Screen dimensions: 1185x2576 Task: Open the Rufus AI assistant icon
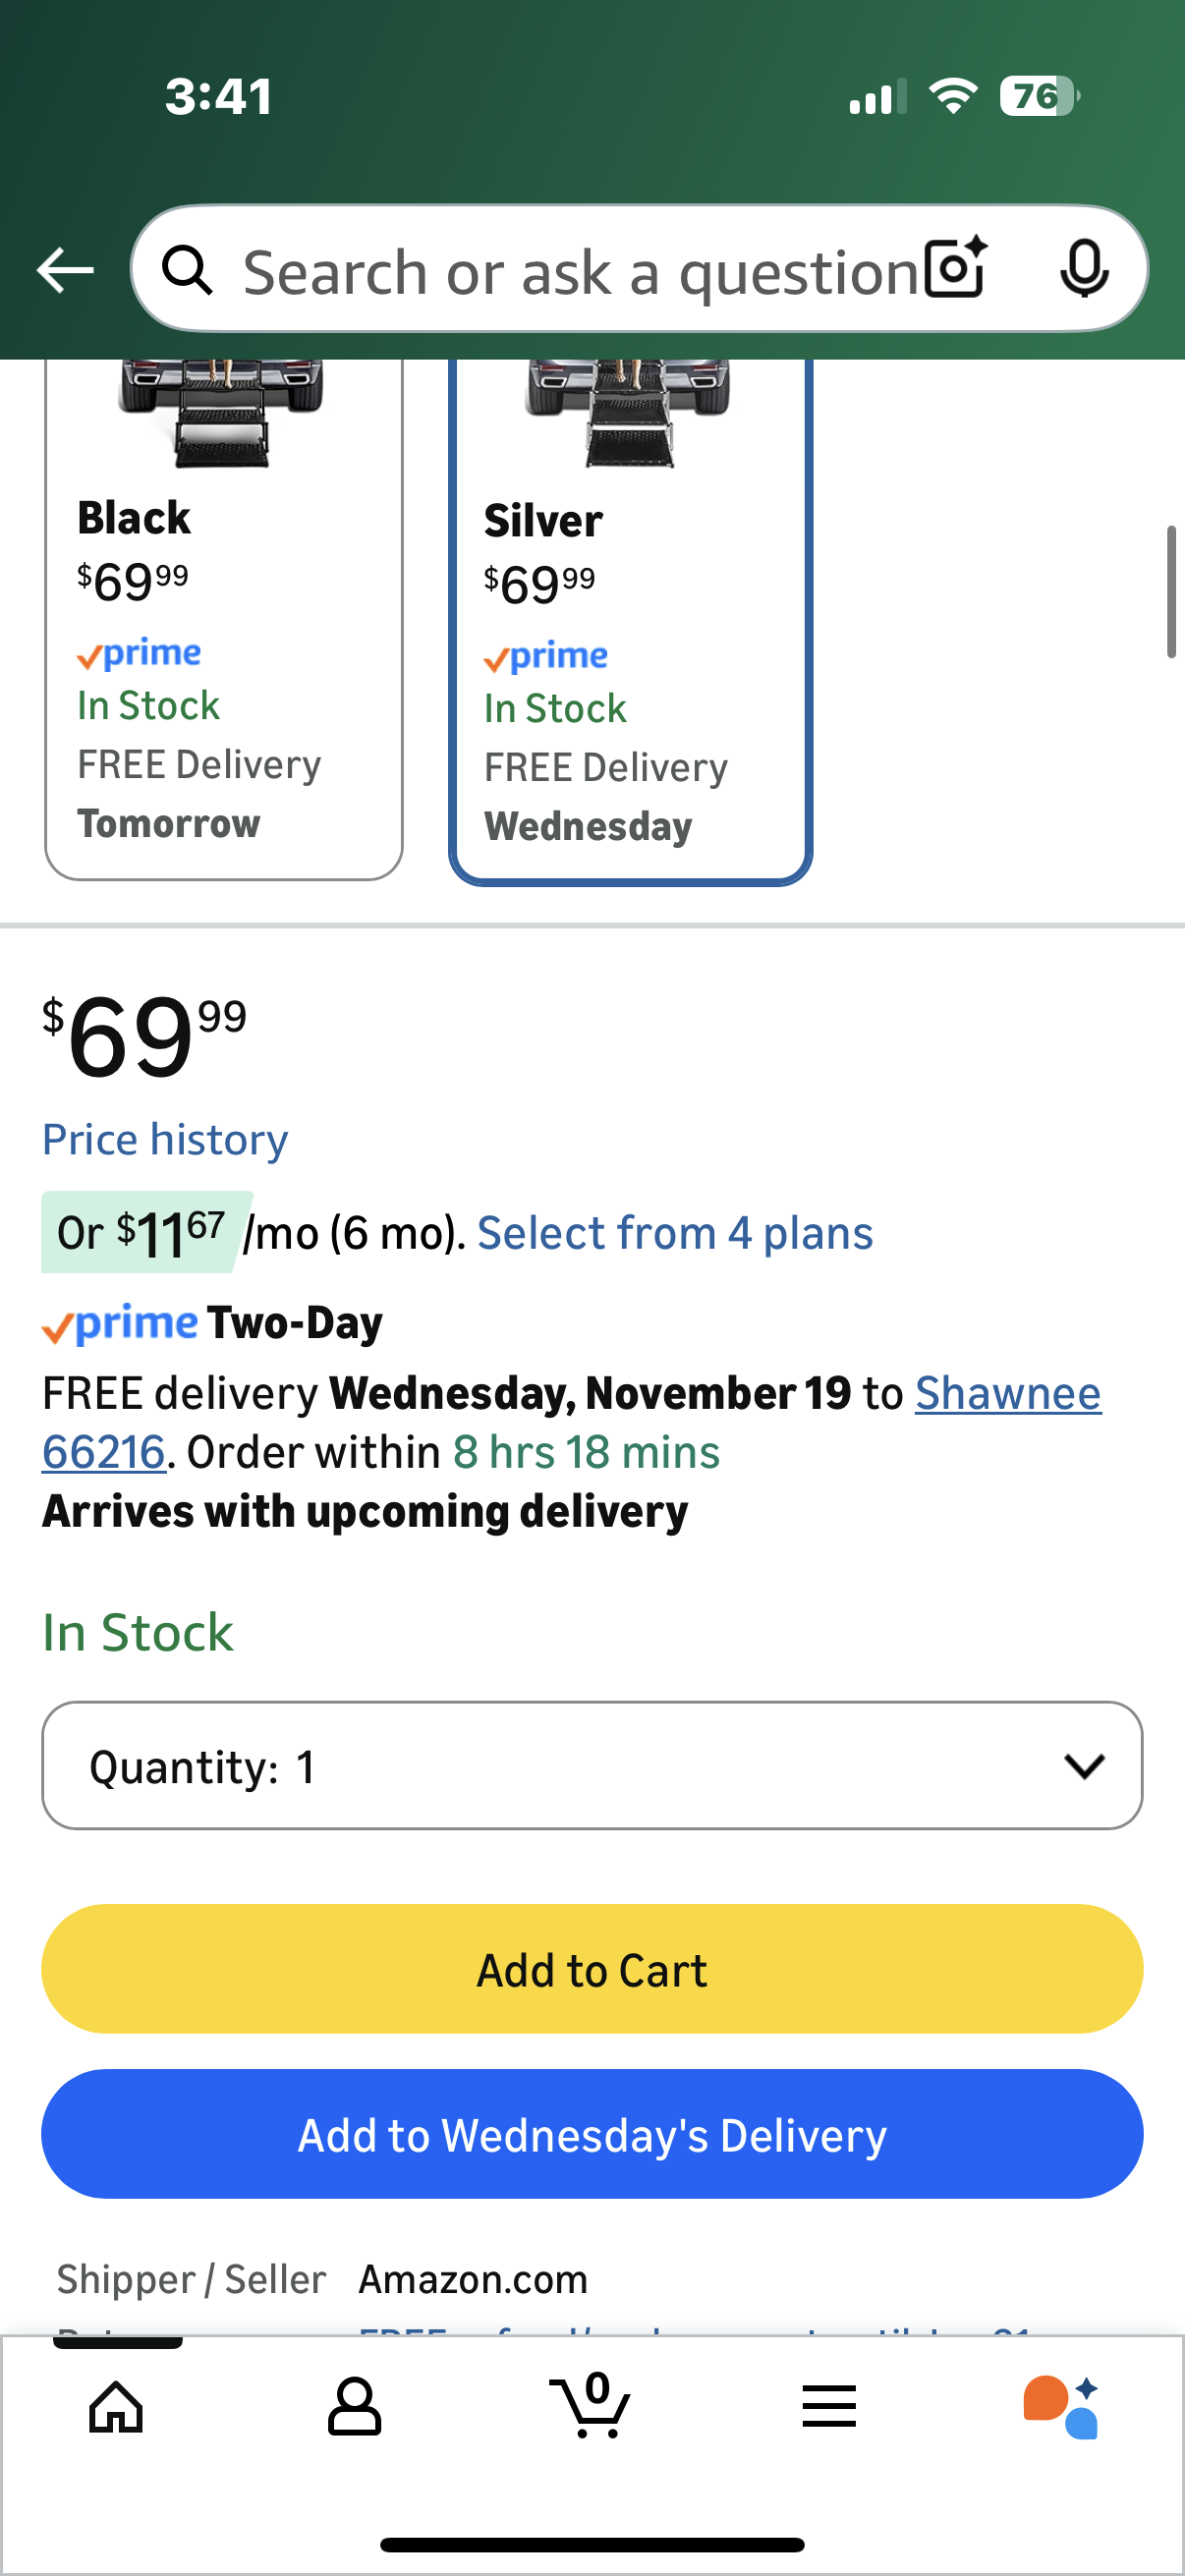click(x=1061, y=2406)
